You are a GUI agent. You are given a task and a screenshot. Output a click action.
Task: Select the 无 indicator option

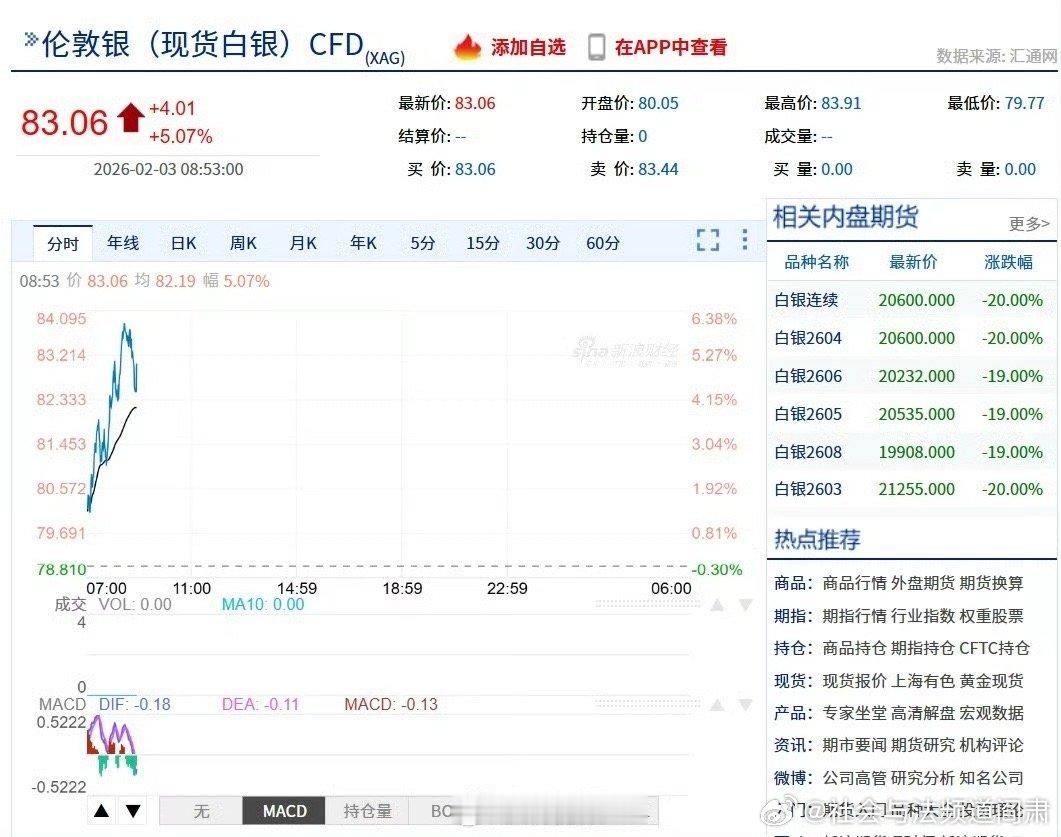tap(201, 811)
